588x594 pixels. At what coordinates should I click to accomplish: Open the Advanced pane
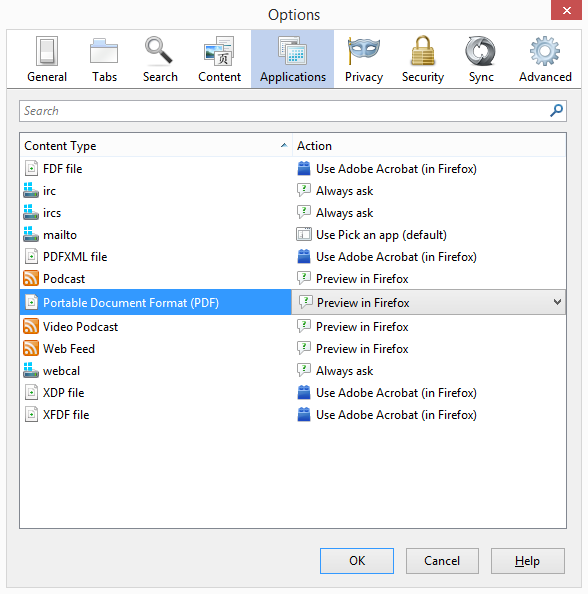point(545,59)
